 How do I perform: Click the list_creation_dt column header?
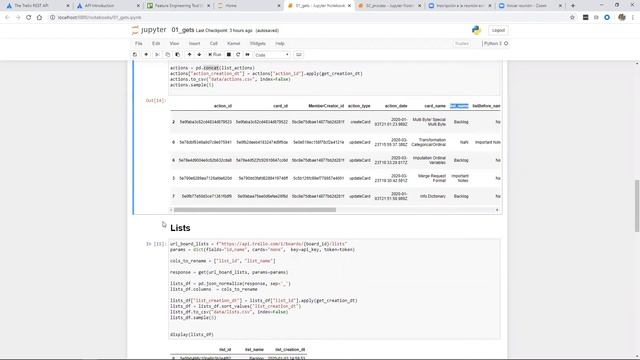[x=290, y=350]
